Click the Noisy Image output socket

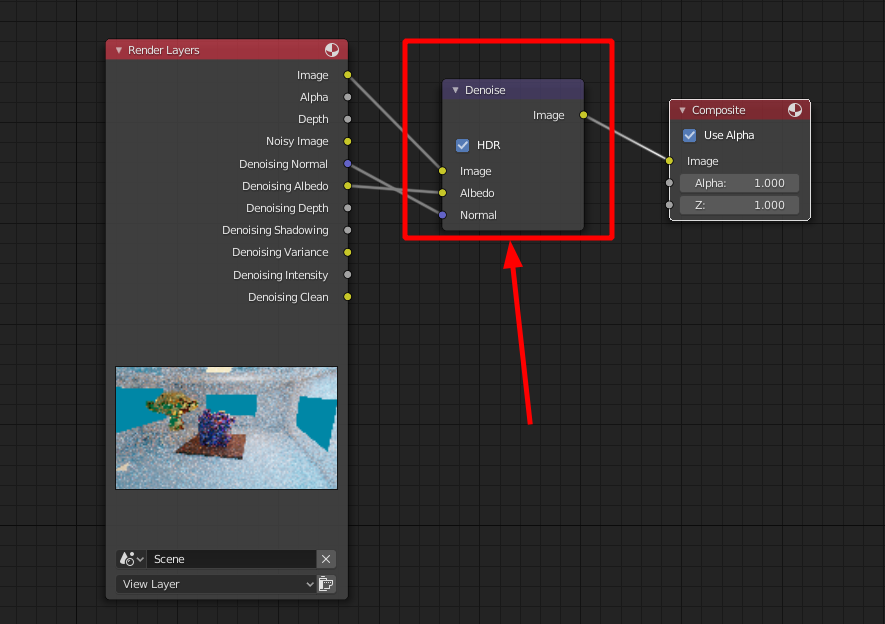coord(348,141)
